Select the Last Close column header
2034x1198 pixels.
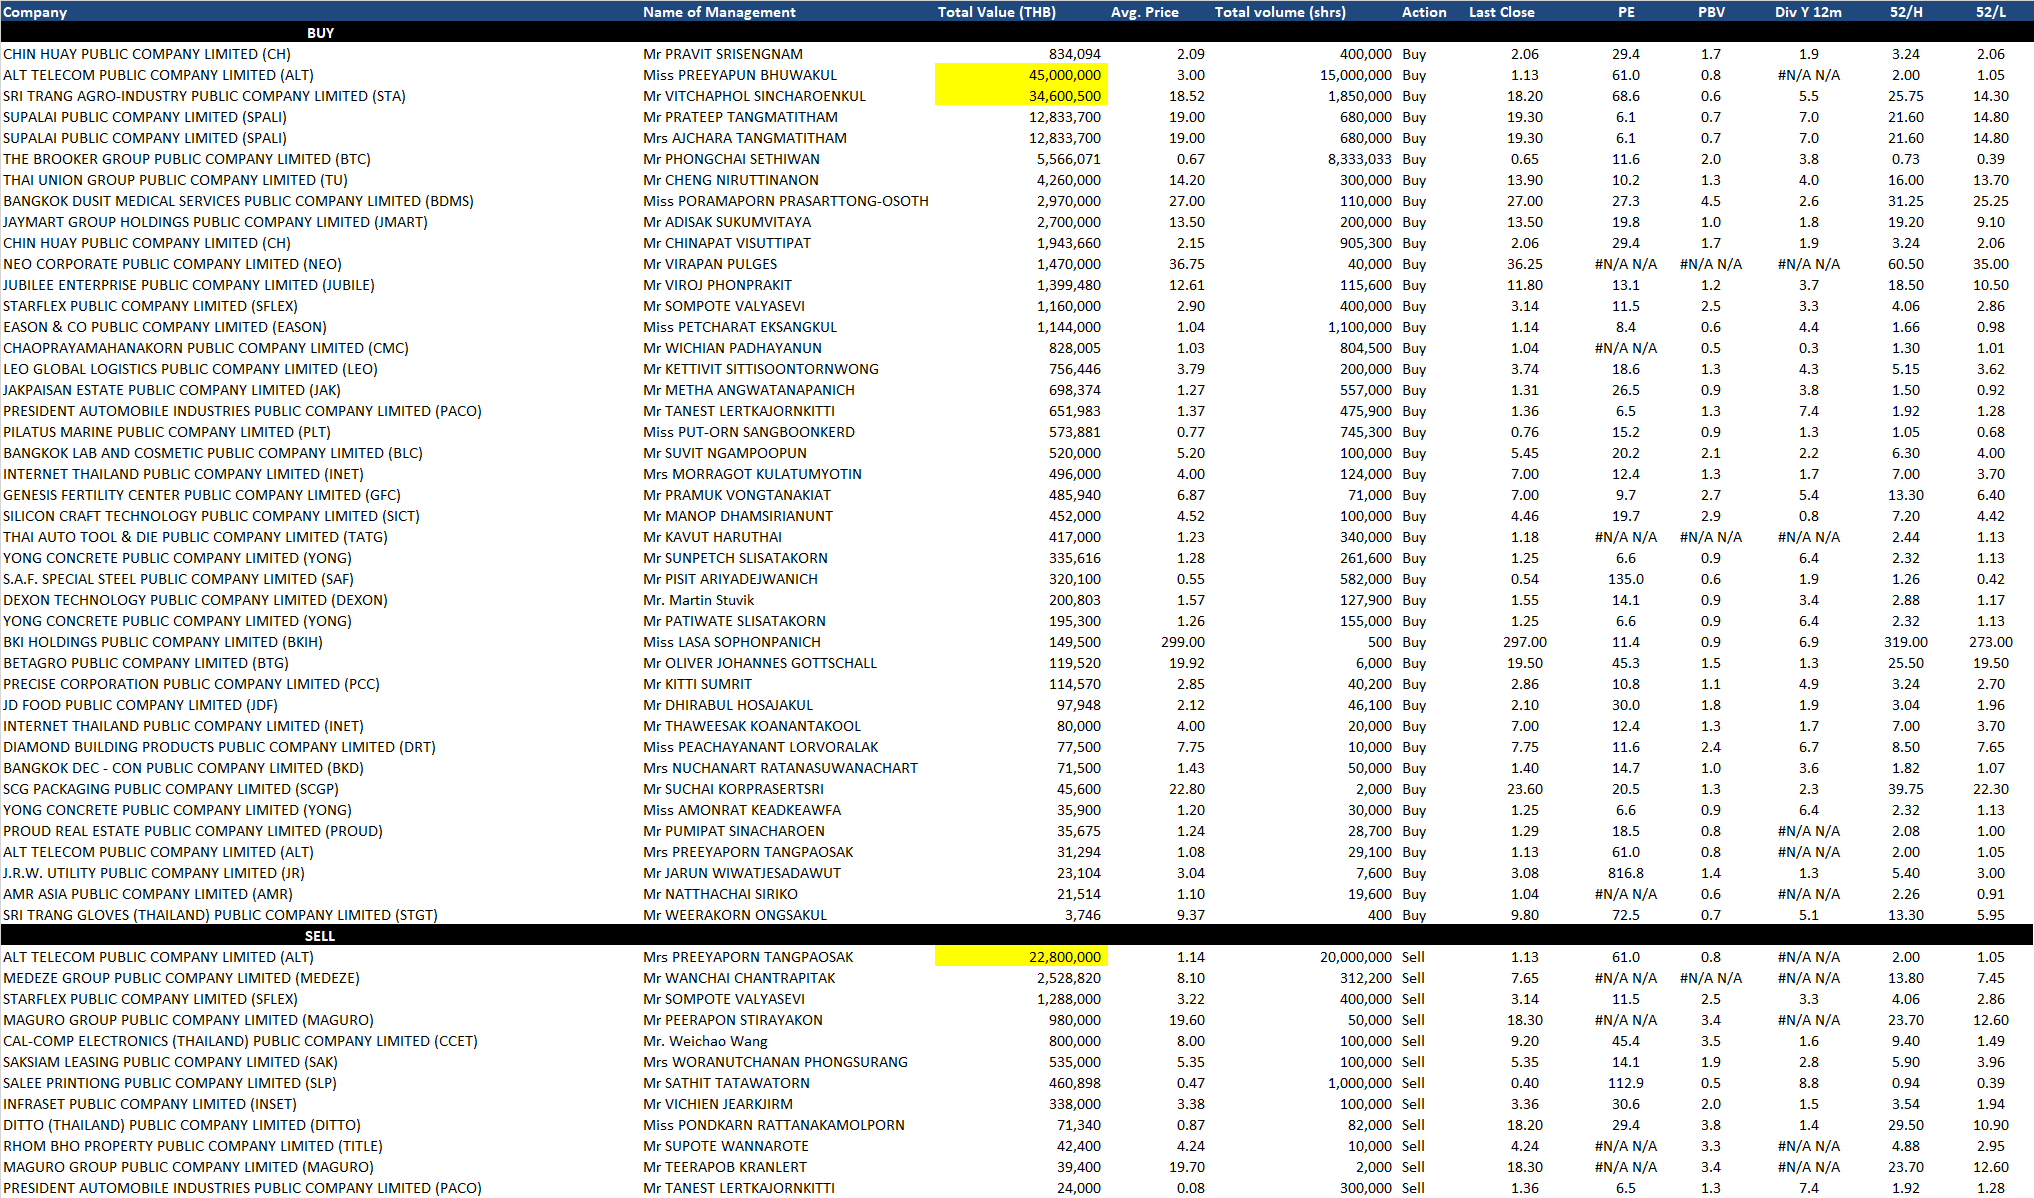(x=1501, y=12)
